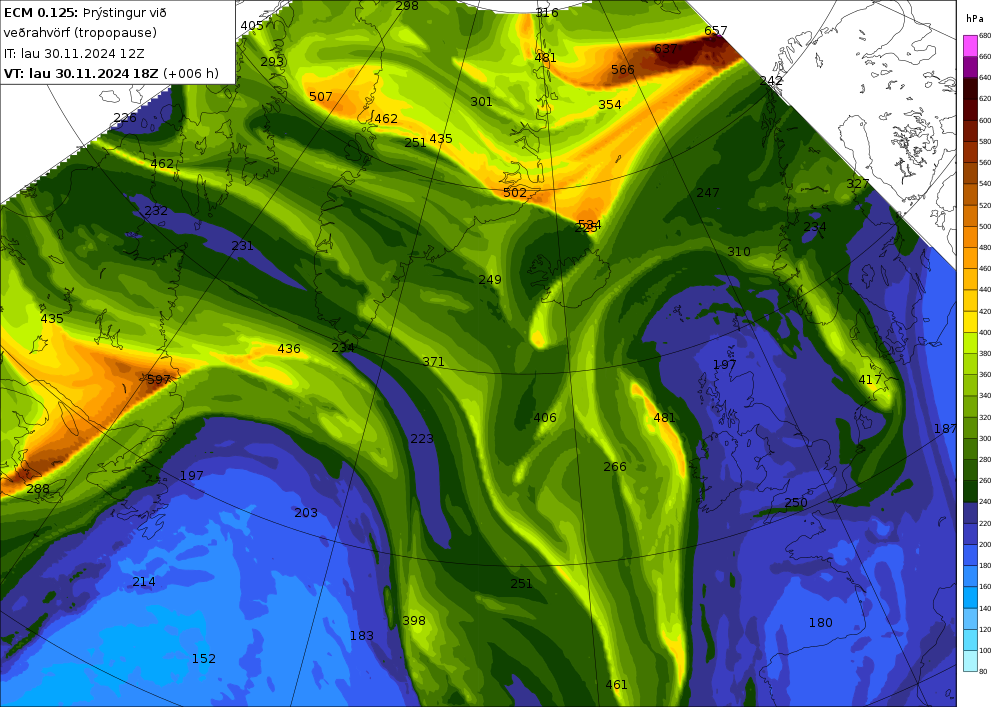Click the map value '180'

click(x=821, y=622)
